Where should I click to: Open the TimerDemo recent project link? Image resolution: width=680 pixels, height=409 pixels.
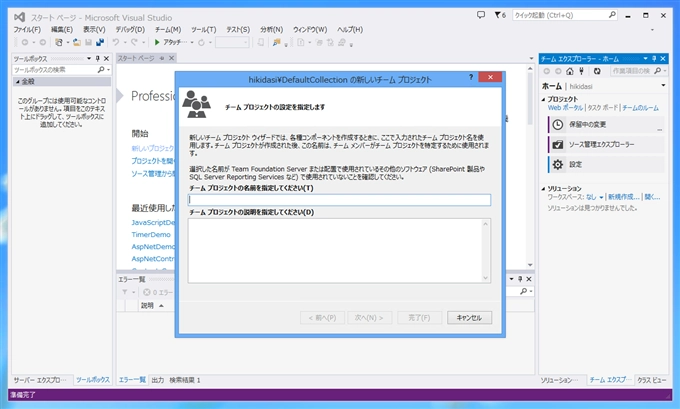pyautogui.click(x=151, y=234)
